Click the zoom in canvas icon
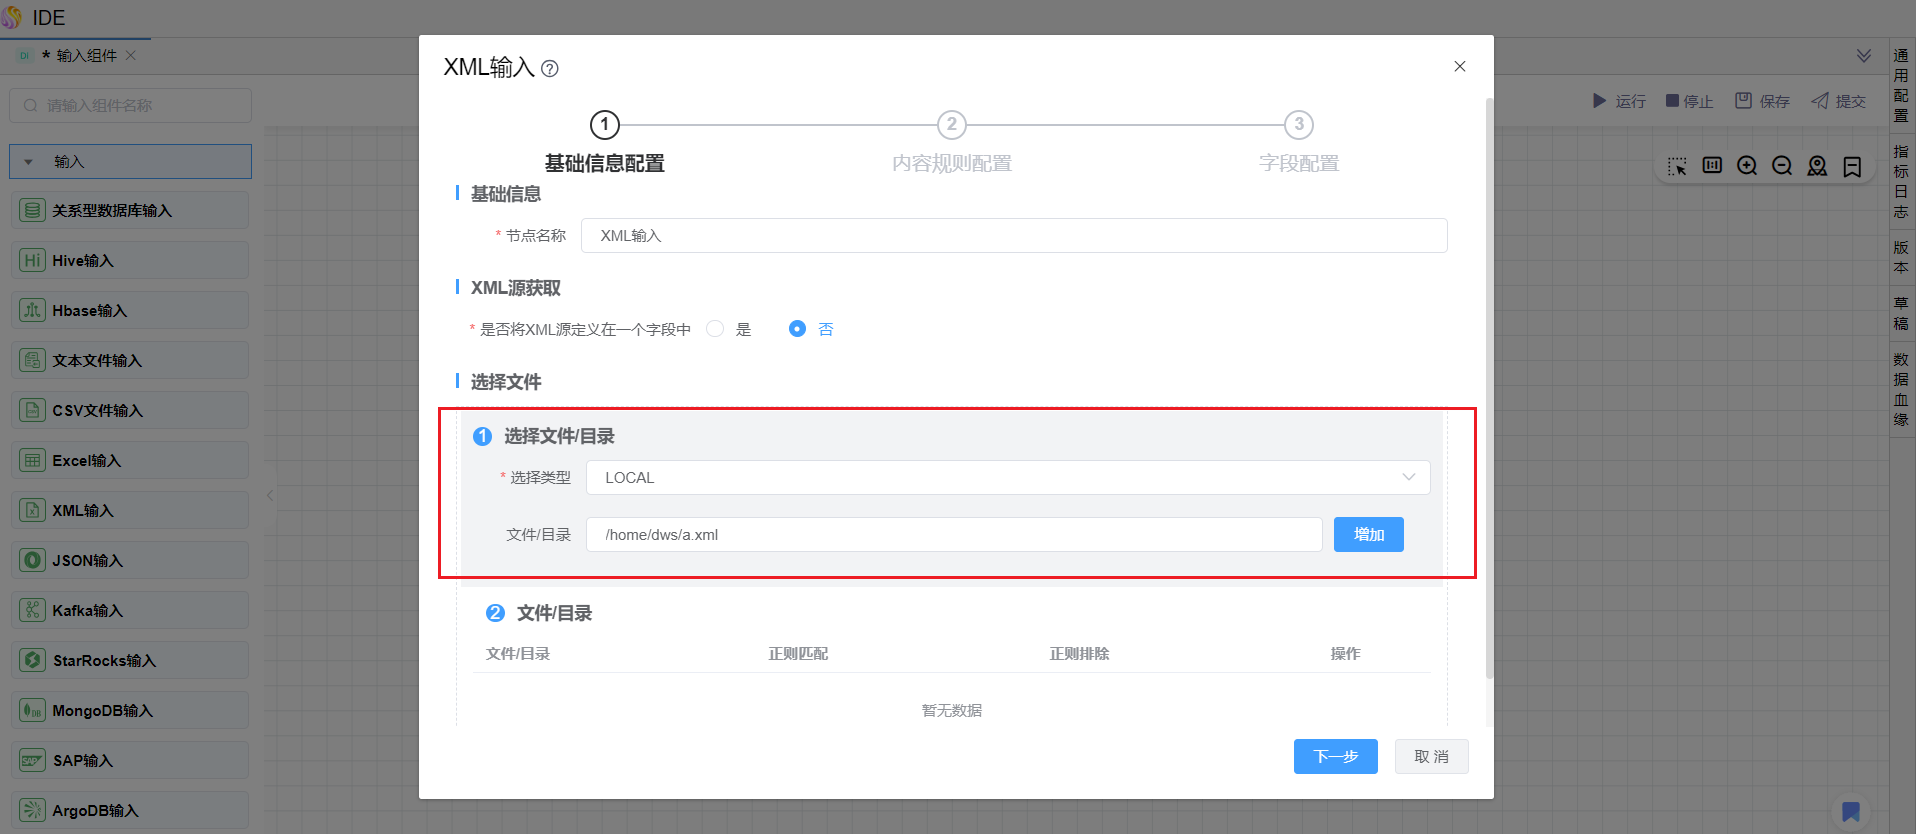The image size is (1916, 834). pos(1747,166)
